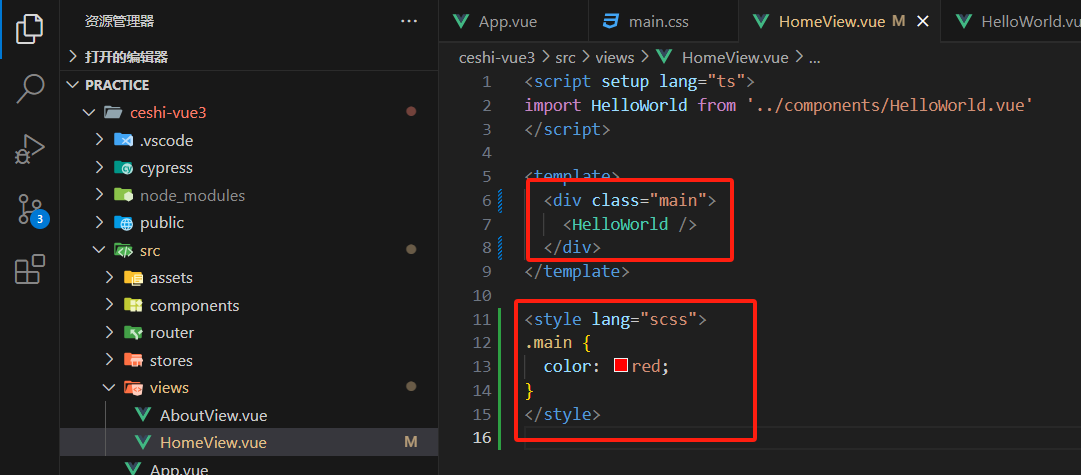Screen dimensions: 1081x475
Task: Click the assets folder icon
Action: (x=133, y=278)
